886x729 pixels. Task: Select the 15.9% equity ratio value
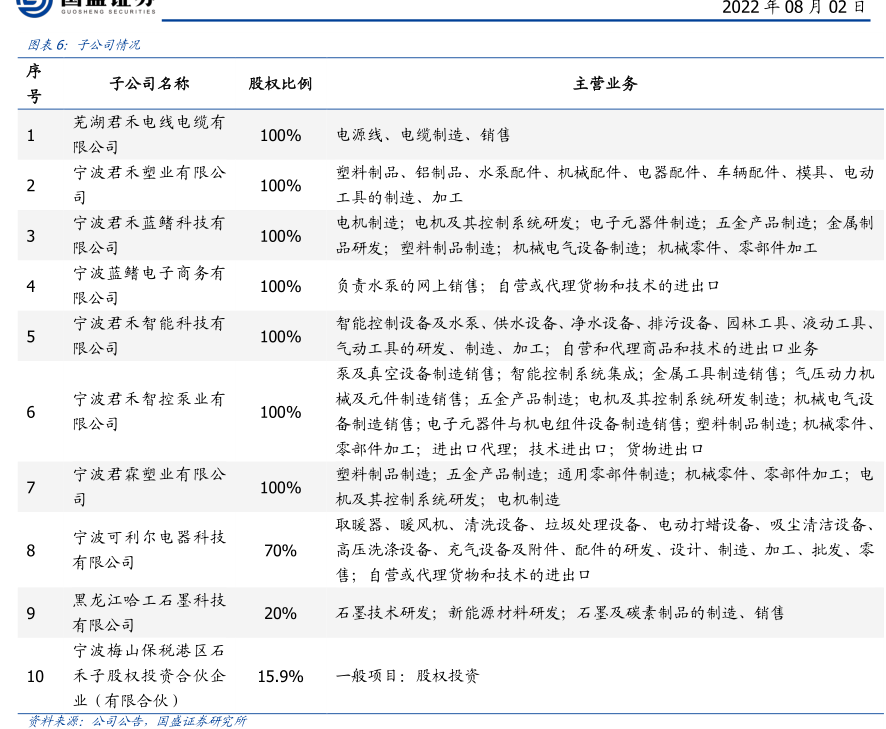(280, 676)
